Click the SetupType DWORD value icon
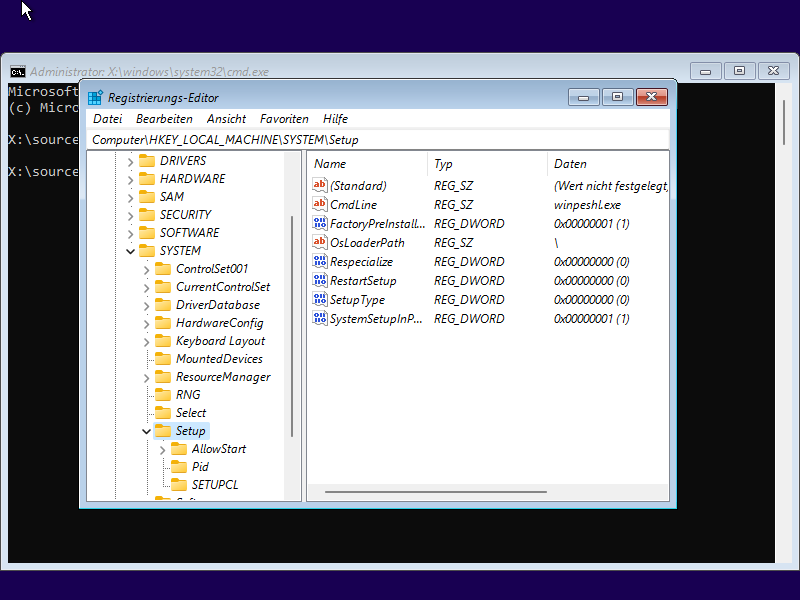The width and height of the screenshot is (800, 600). [x=320, y=300]
